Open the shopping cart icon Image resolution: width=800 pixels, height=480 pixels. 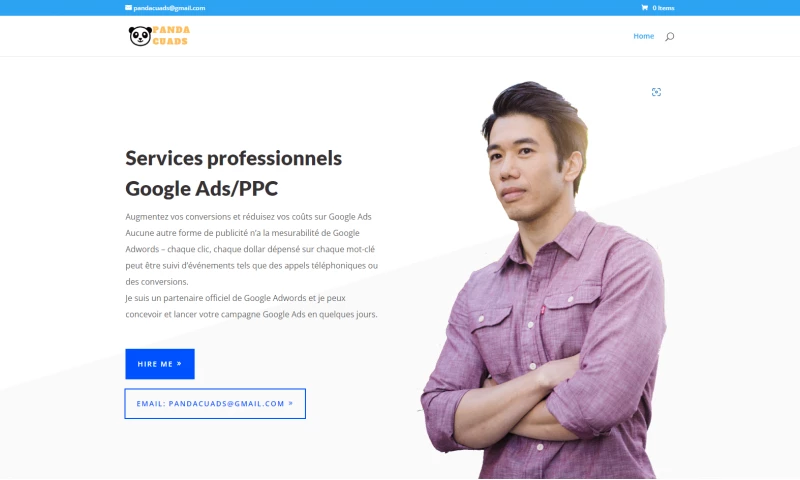coord(644,8)
